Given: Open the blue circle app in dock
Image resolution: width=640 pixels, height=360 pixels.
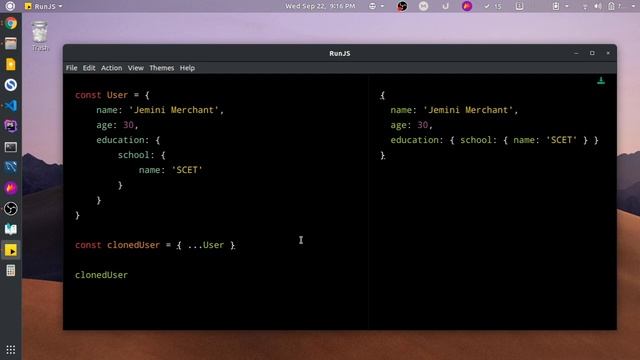Looking at the screenshot, I should pyautogui.click(x=11, y=84).
